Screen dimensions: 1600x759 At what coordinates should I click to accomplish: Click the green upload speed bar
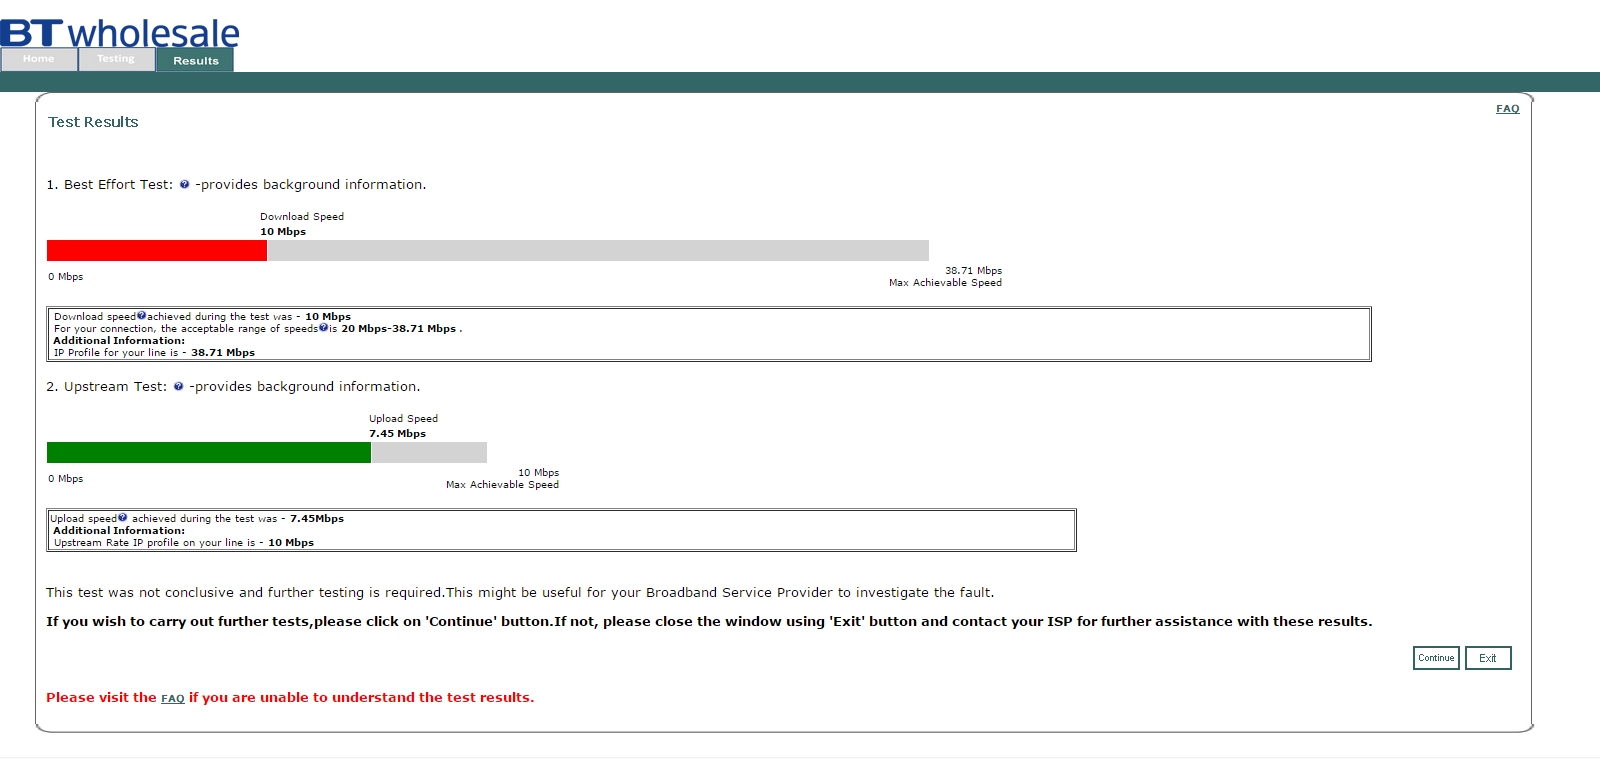[x=208, y=452]
